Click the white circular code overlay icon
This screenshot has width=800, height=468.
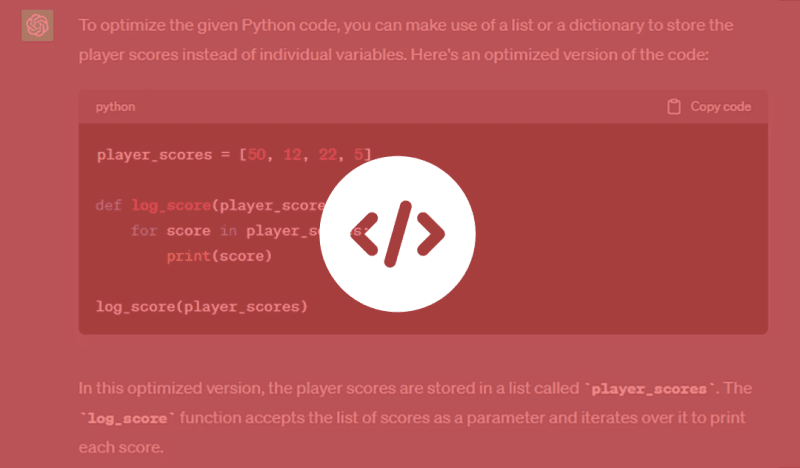point(399,233)
